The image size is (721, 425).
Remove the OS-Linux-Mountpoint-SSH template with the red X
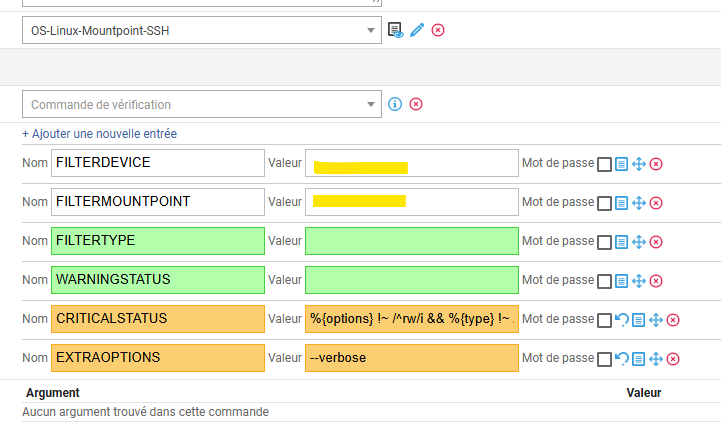[x=438, y=30]
